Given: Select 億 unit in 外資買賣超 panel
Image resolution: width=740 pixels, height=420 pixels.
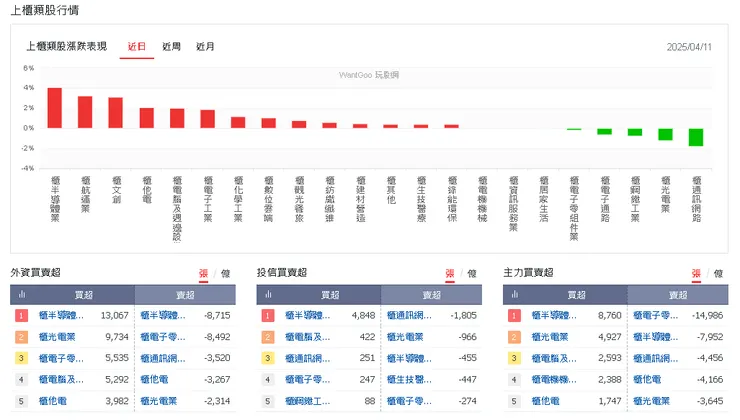Looking at the screenshot, I should click(x=226, y=273).
